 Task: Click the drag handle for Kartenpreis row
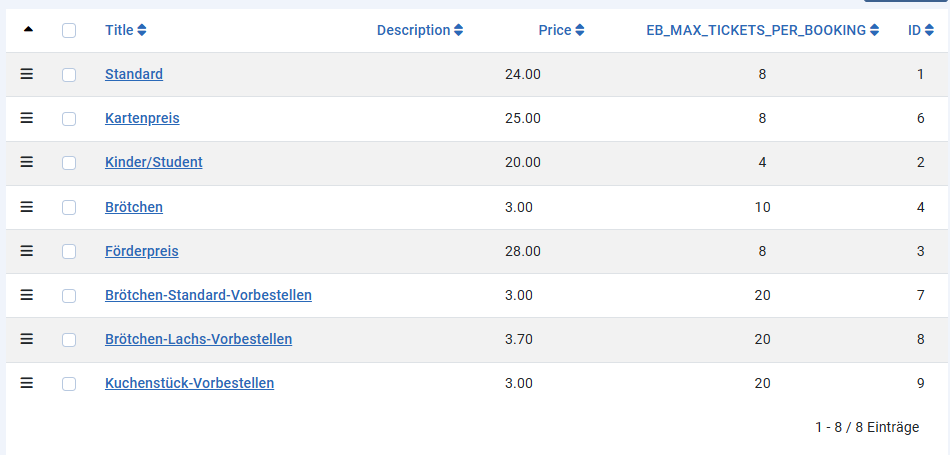click(x=27, y=118)
